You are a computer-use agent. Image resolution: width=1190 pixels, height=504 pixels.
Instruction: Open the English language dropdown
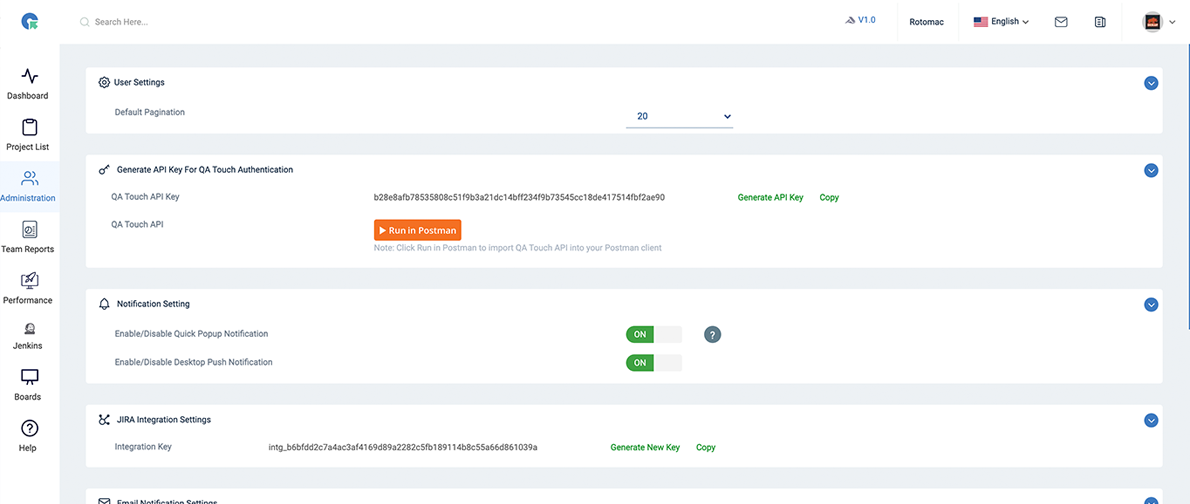pos(1002,22)
